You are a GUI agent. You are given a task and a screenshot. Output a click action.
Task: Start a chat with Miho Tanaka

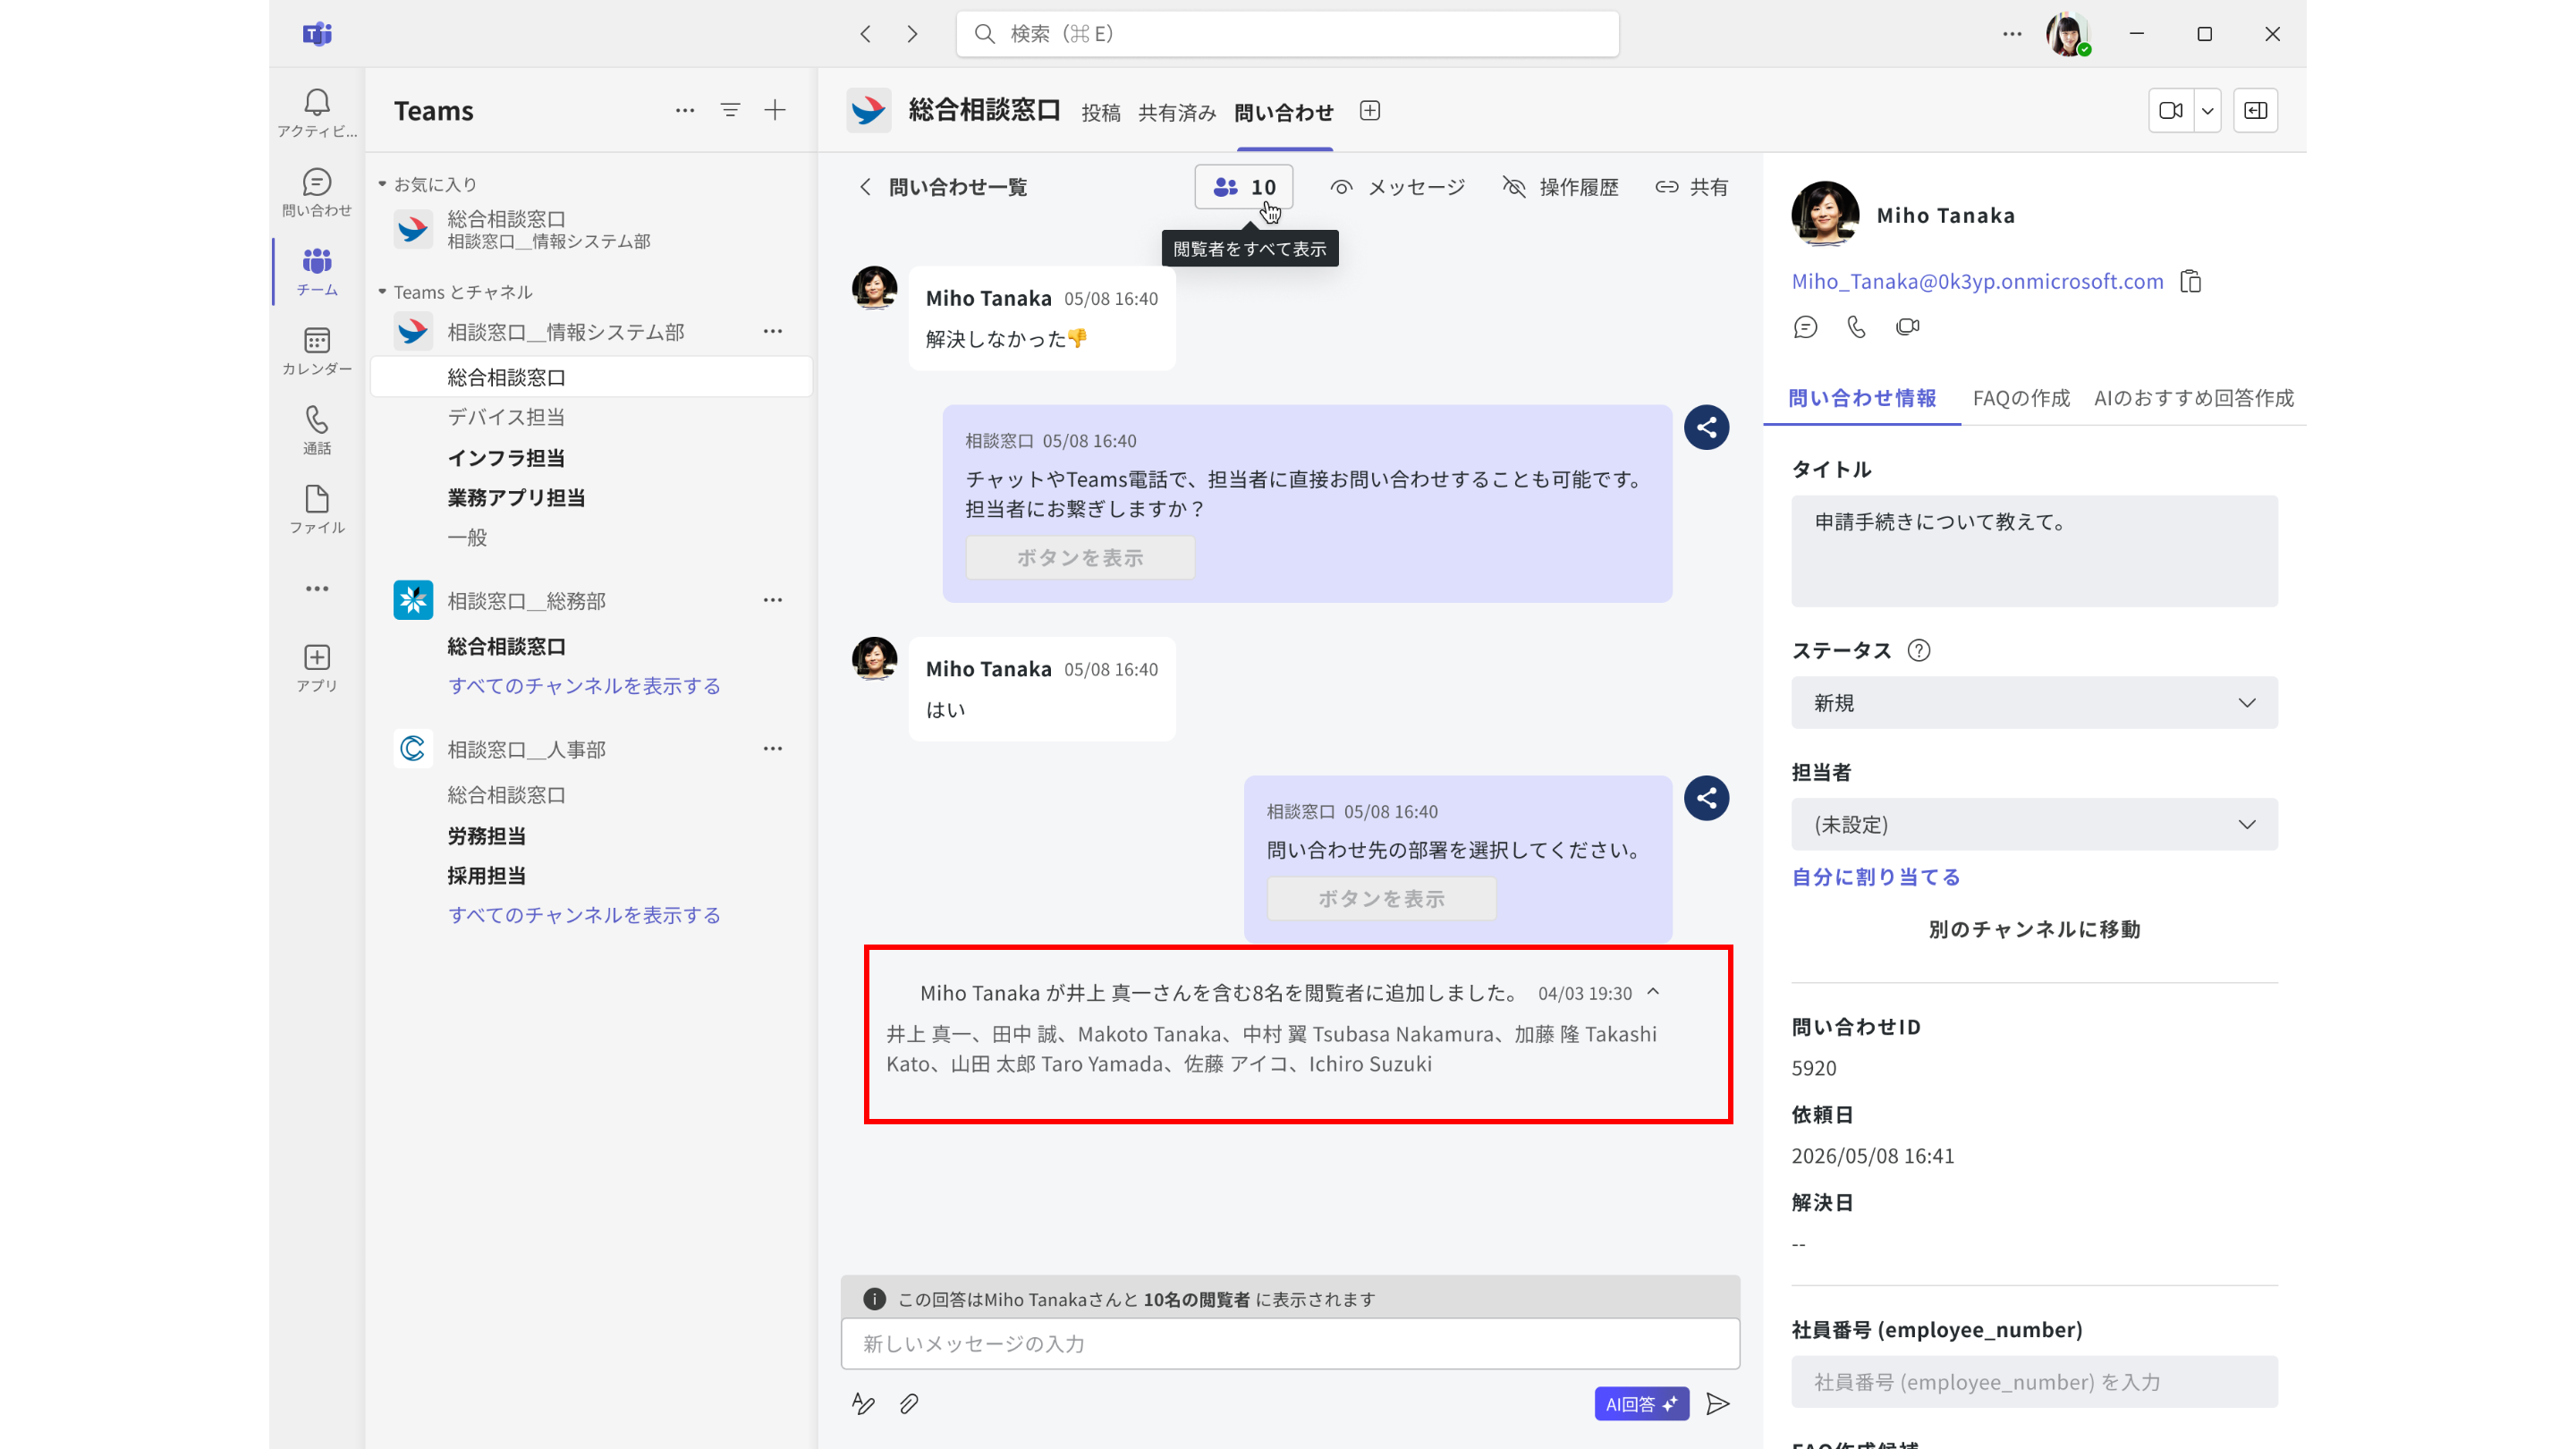click(1806, 327)
